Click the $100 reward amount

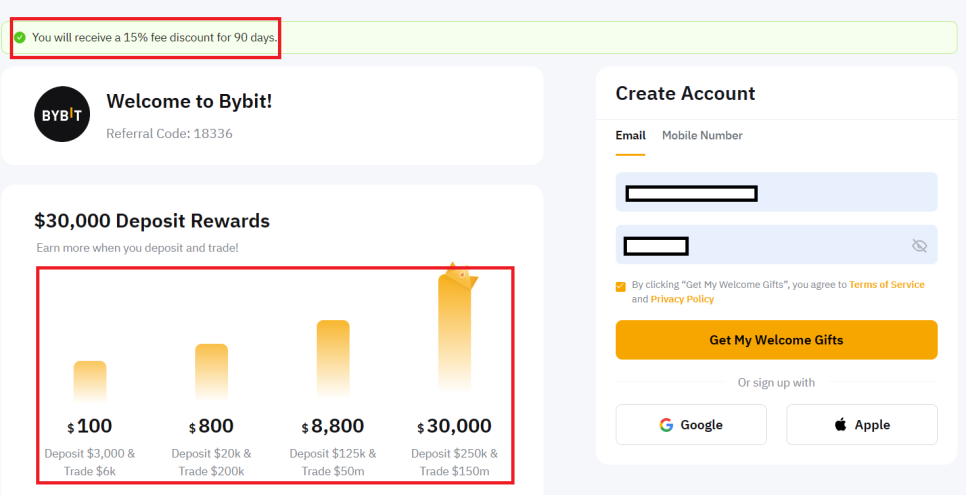point(90,426)
